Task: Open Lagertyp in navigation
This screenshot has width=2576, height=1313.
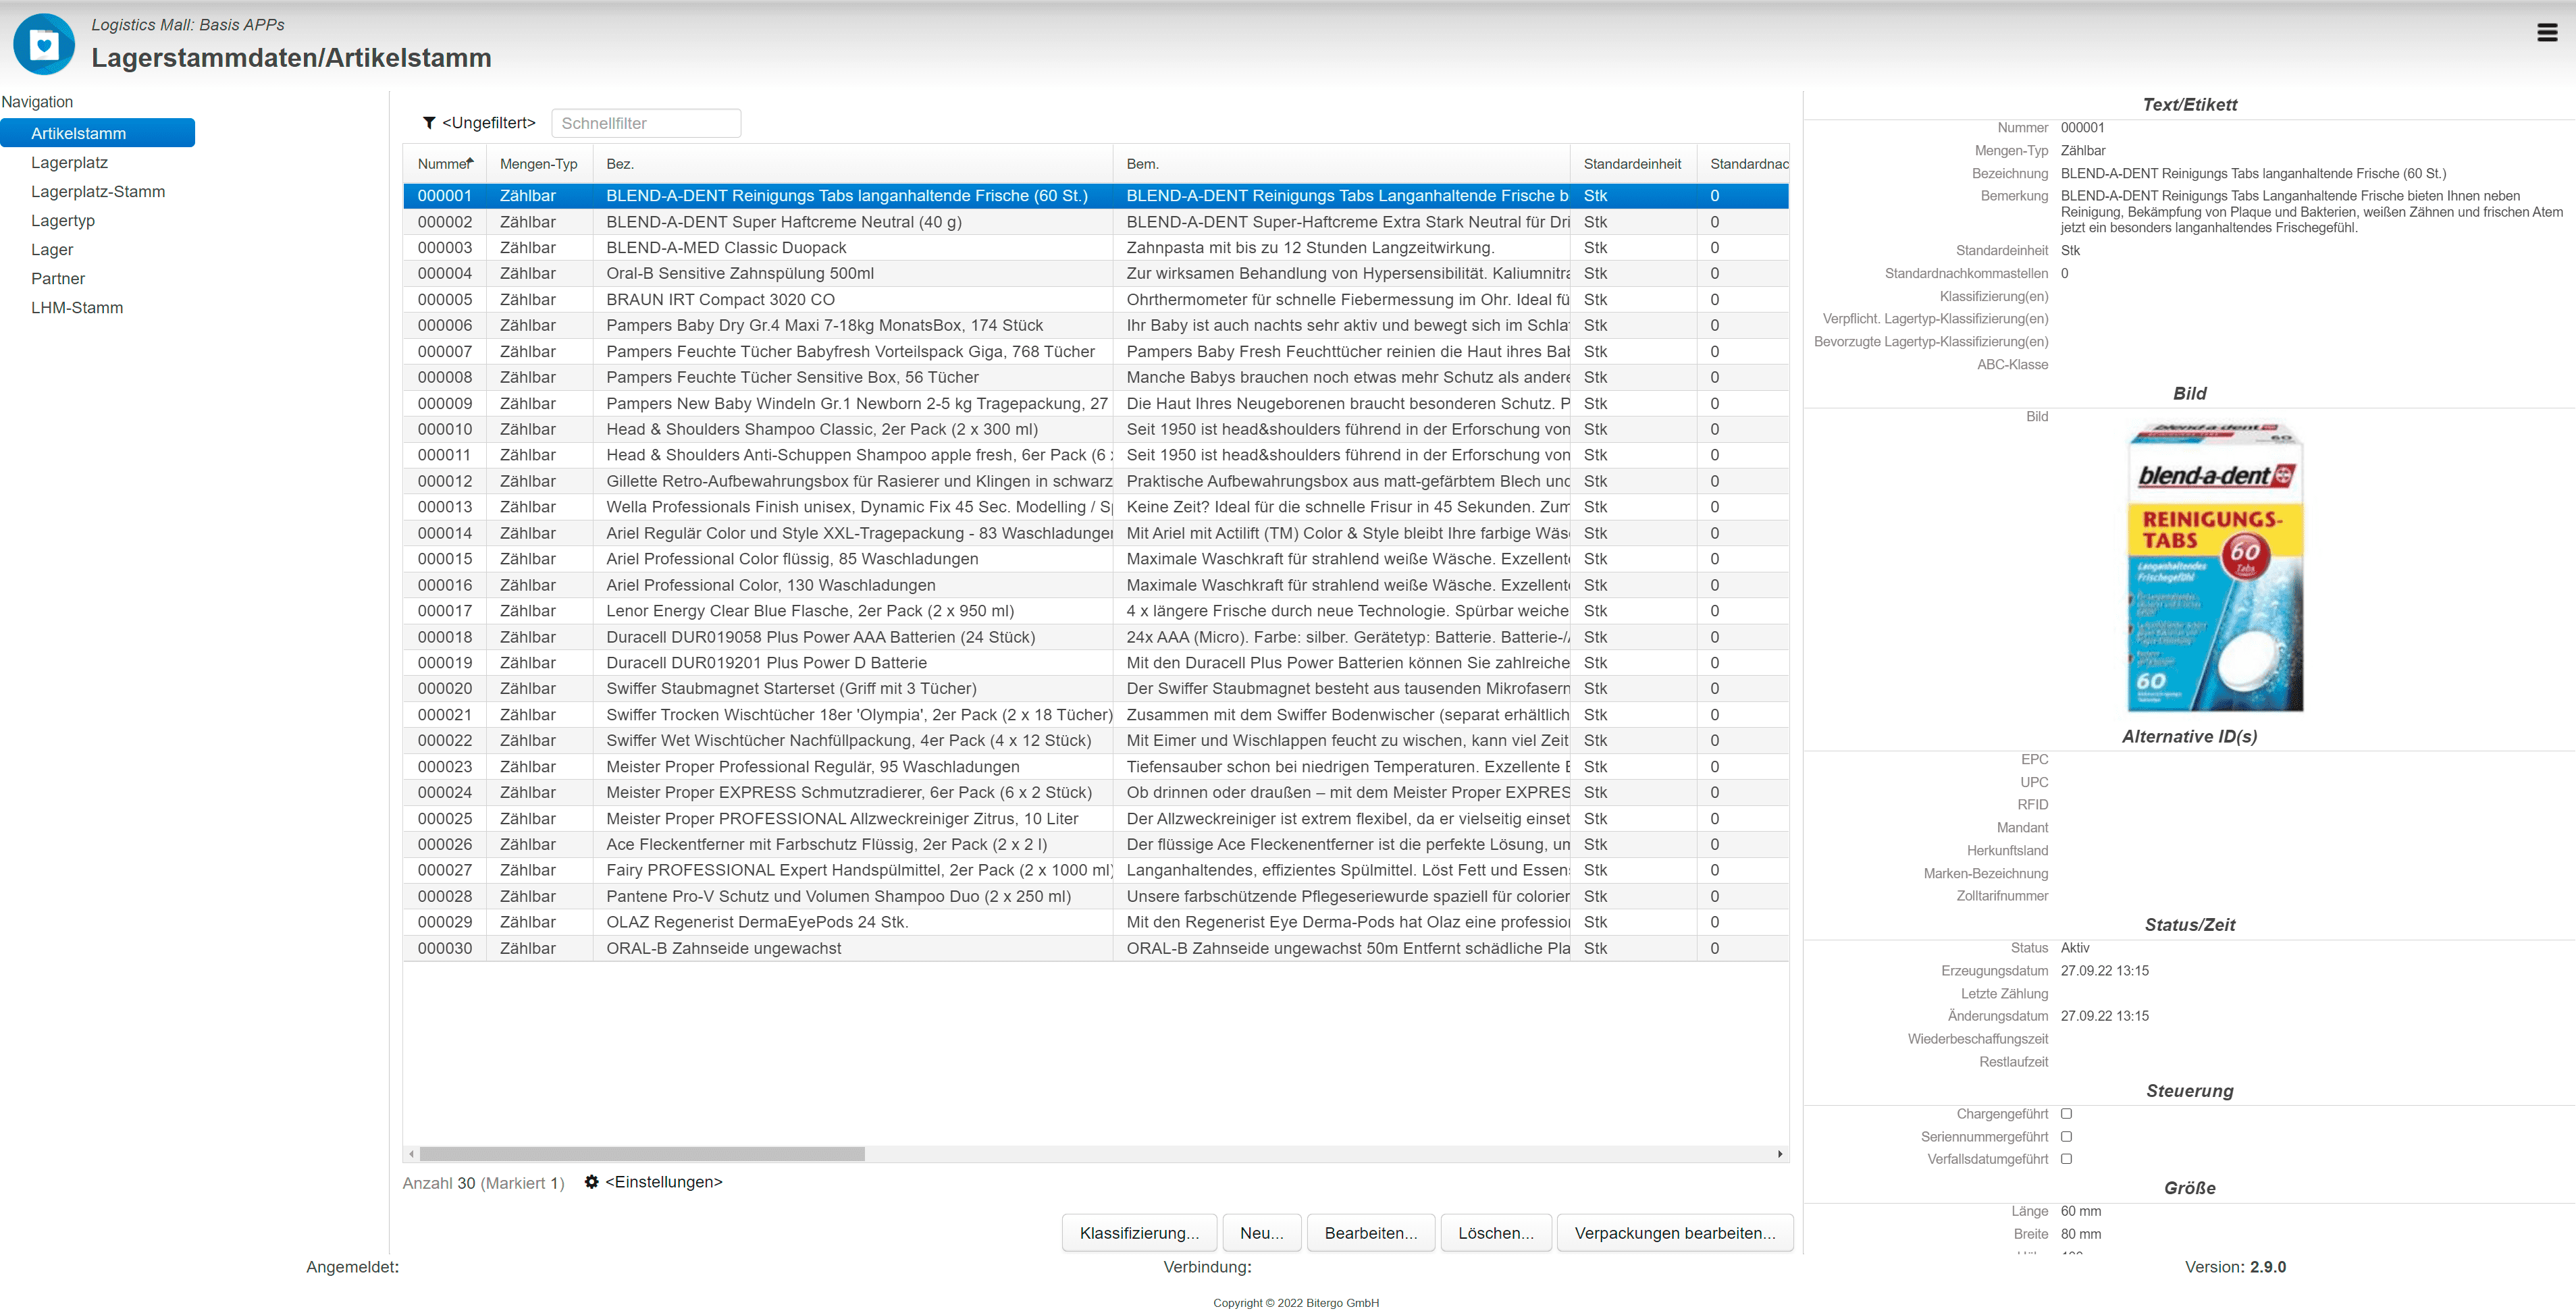Action: 63,220
